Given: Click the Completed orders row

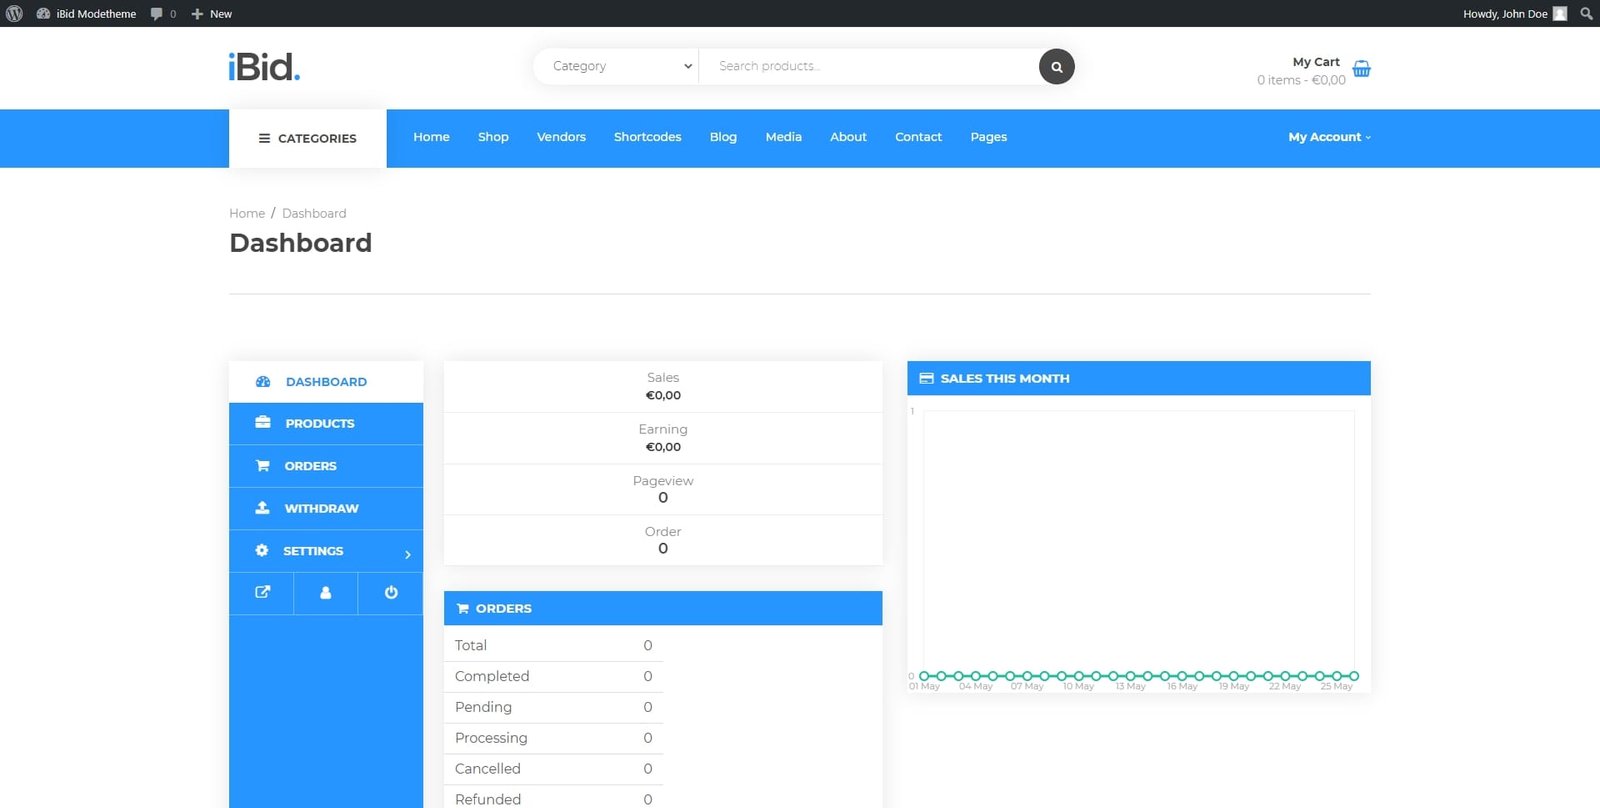Looking at the screenshot, I should pos(553,677).
